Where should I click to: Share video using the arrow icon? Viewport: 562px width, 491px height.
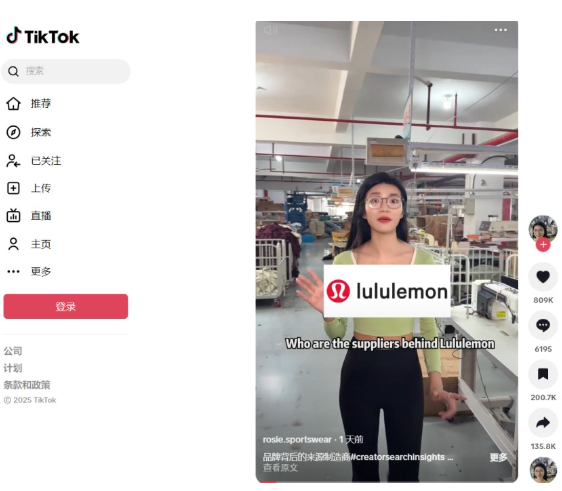tap(543, 423)
